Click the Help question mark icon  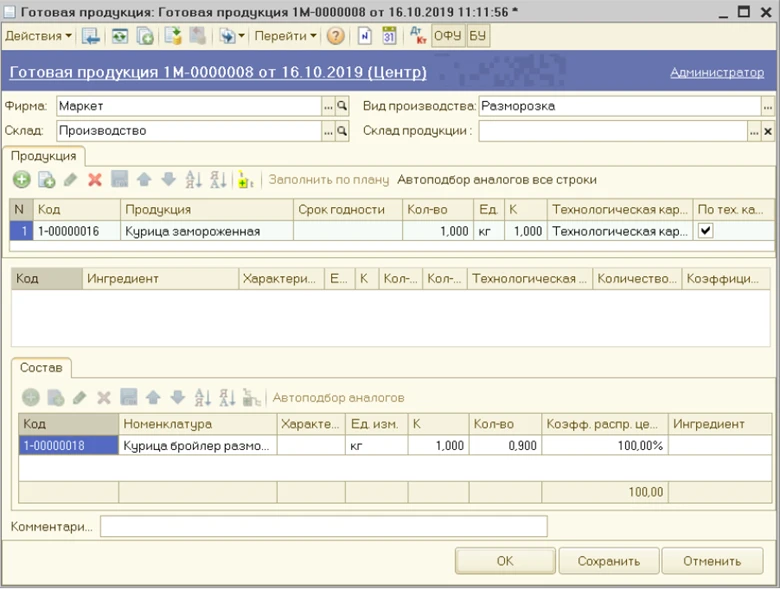coord(335,36)
